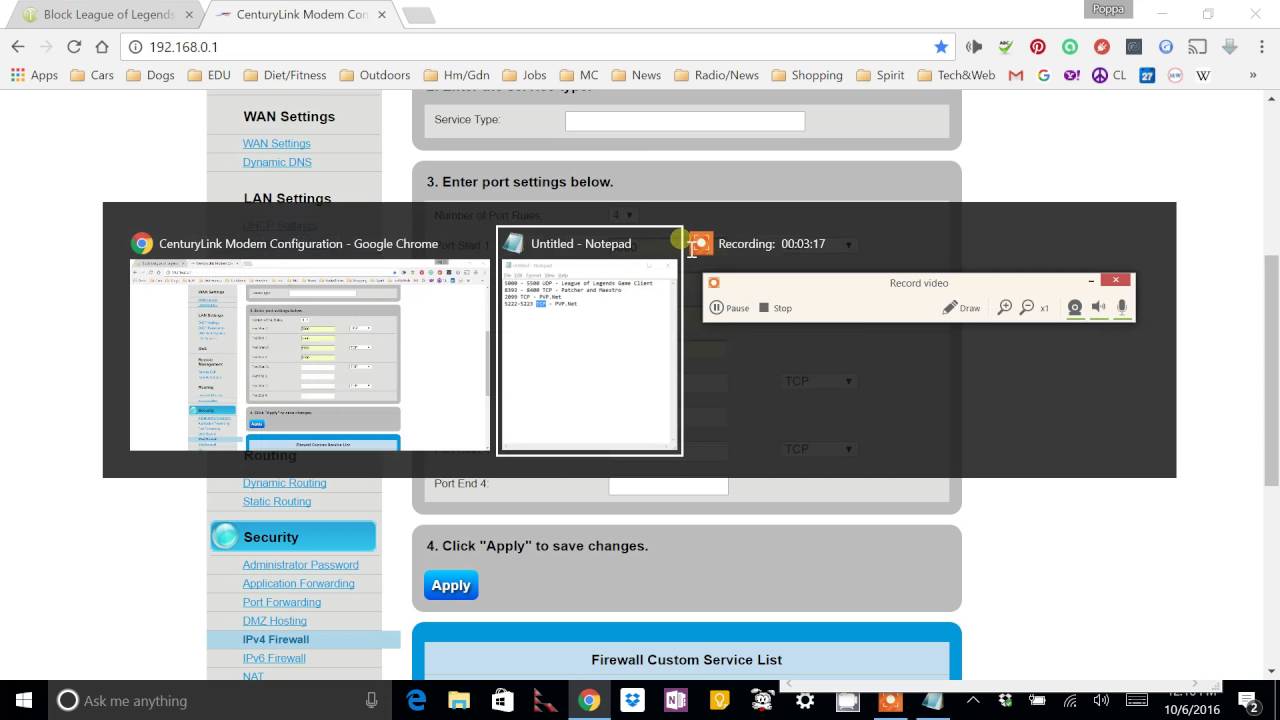Click the zoom in magnifier in recorder
Viewport: 1280px width, 720px height.
[x=1005, y=308]
